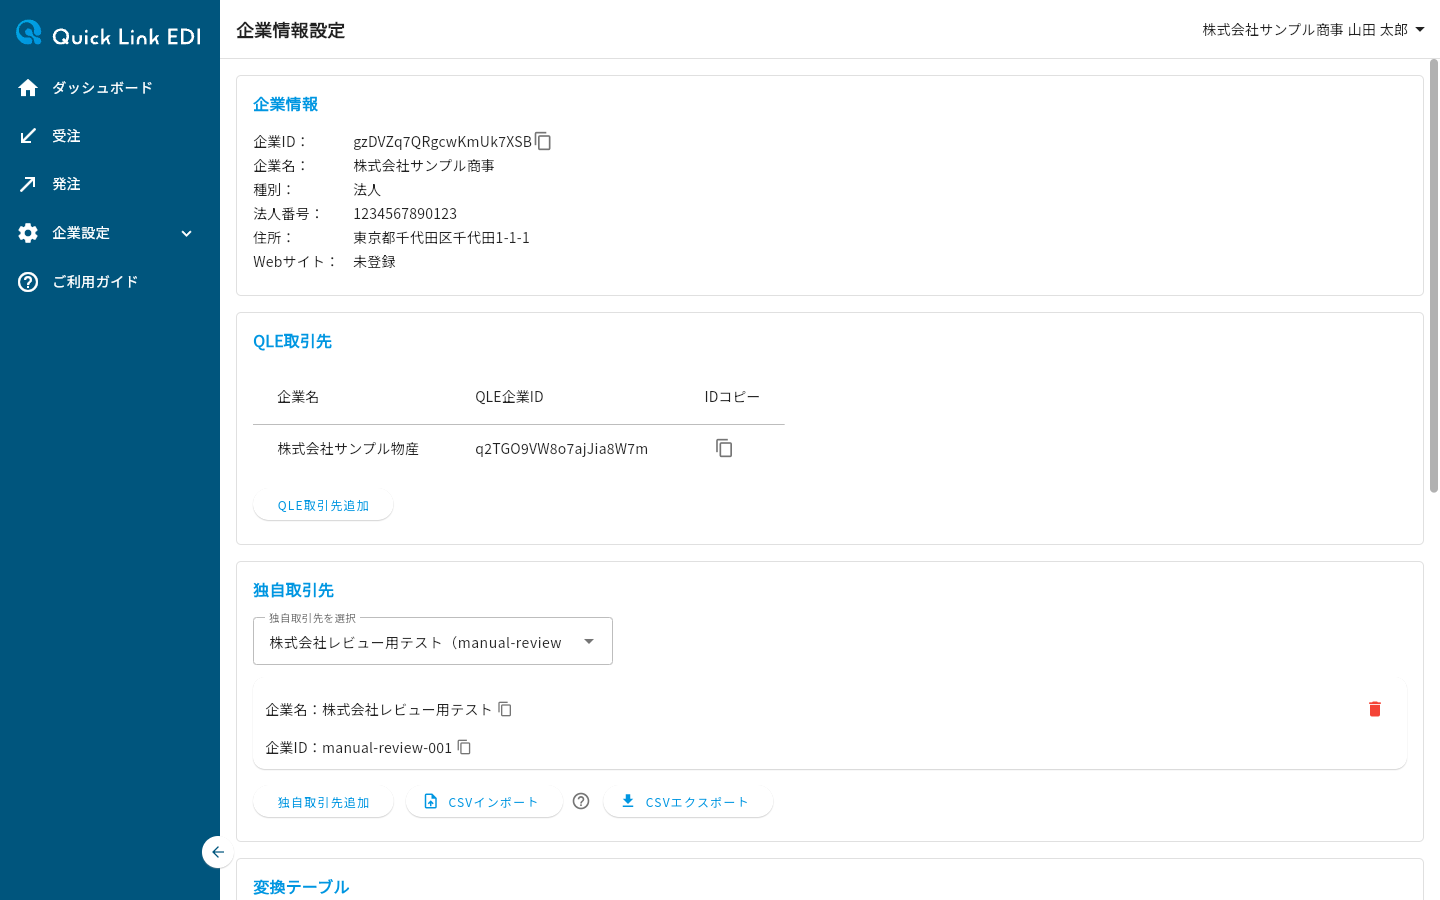Select the 発注 arrow icon in sidebar
1440x900 pixels.
click(x=28, y=184)
